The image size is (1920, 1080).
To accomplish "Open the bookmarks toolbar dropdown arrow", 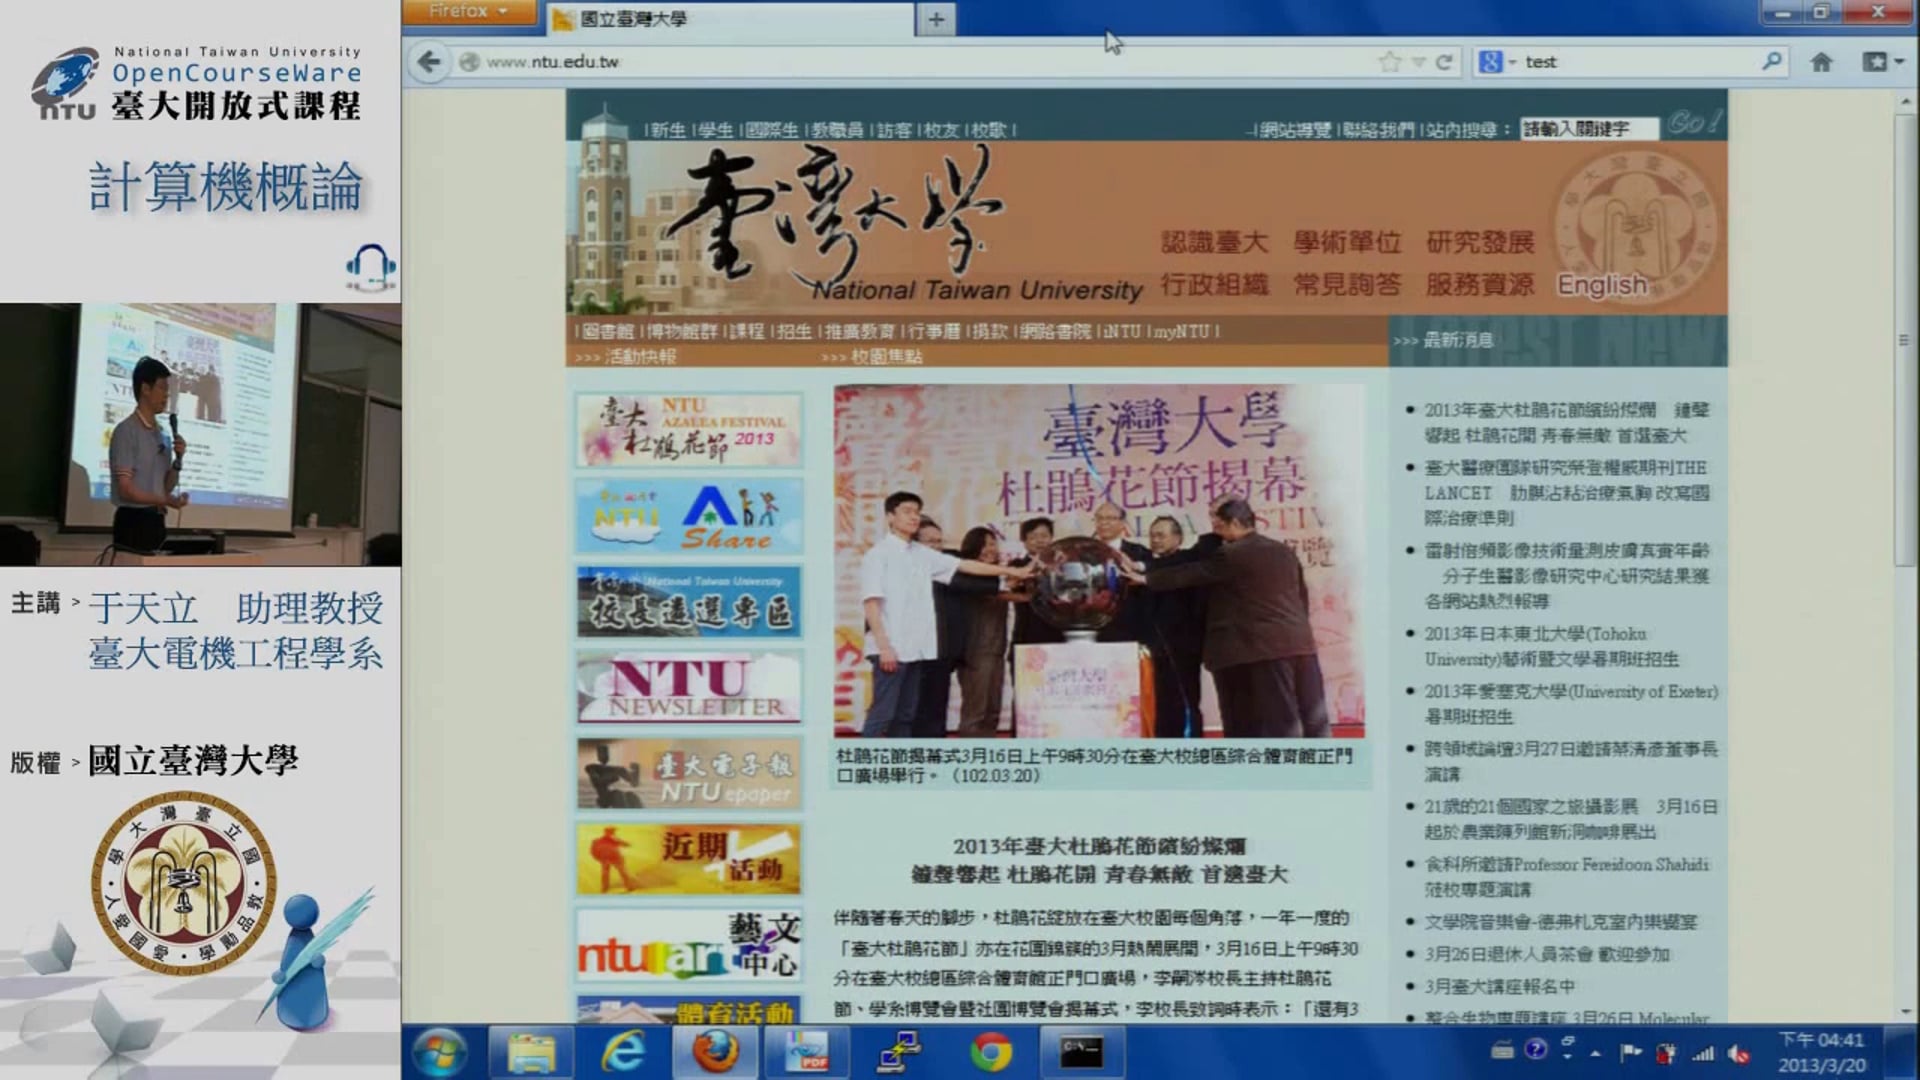I will (1899, 62).
